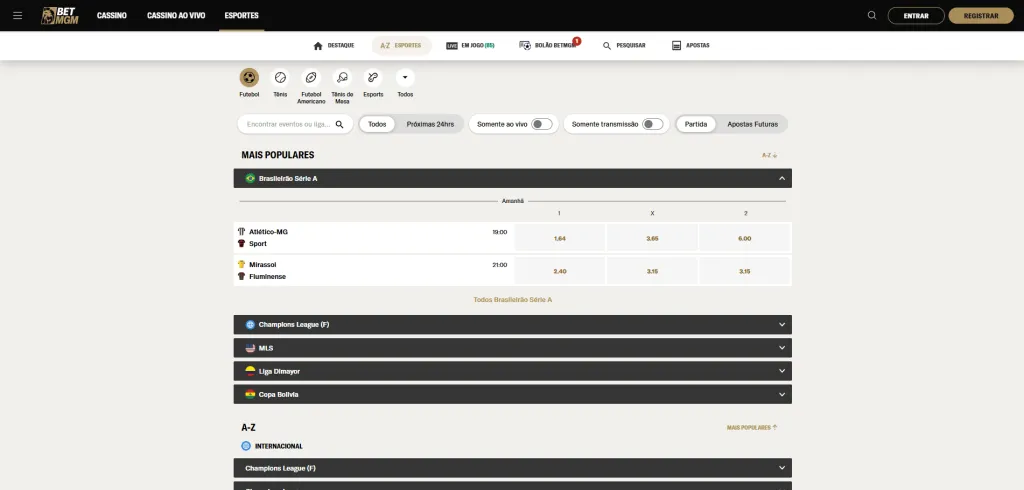The height and width of the screenshot is (490, 1024).
Task: Open the Cassino Ao Vivo tab
Action: click(176, 16)
